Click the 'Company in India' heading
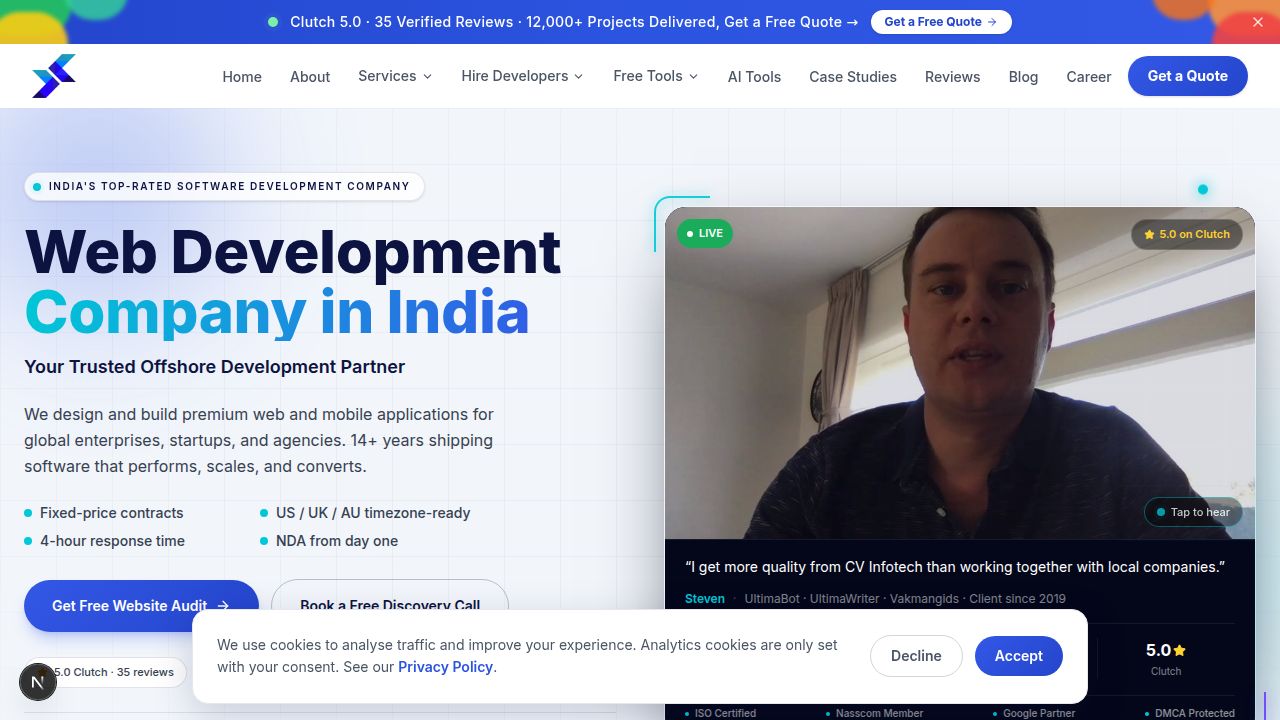The image size is (1280, 720). (x=277, y=312)
